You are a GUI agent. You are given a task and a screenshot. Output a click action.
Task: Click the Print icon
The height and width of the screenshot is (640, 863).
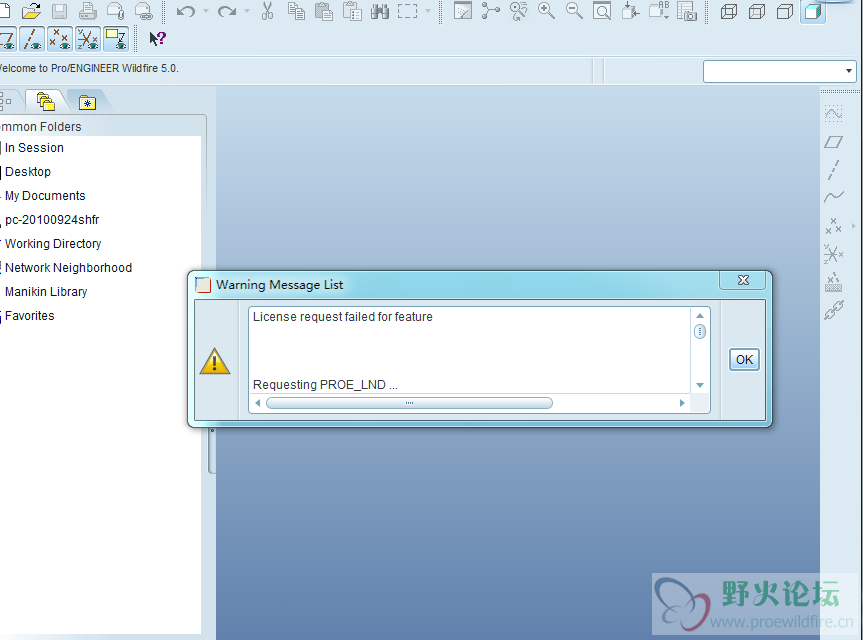(88, 10)
